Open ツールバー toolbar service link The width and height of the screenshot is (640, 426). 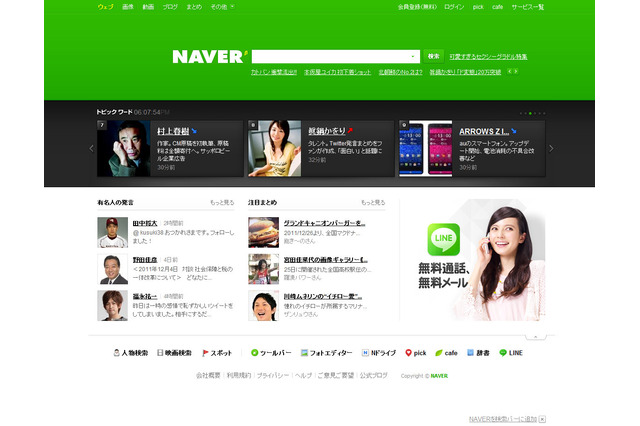[x=271, y=353]
